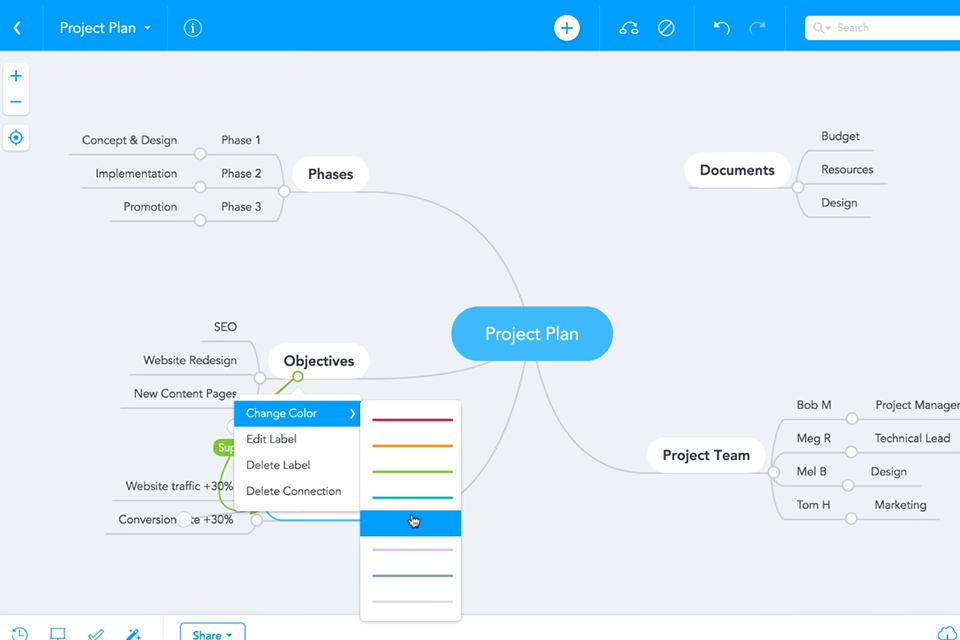The image size is (960, 640).
Task: Click the back arrow in the top bar
Action: coord(17,28)
